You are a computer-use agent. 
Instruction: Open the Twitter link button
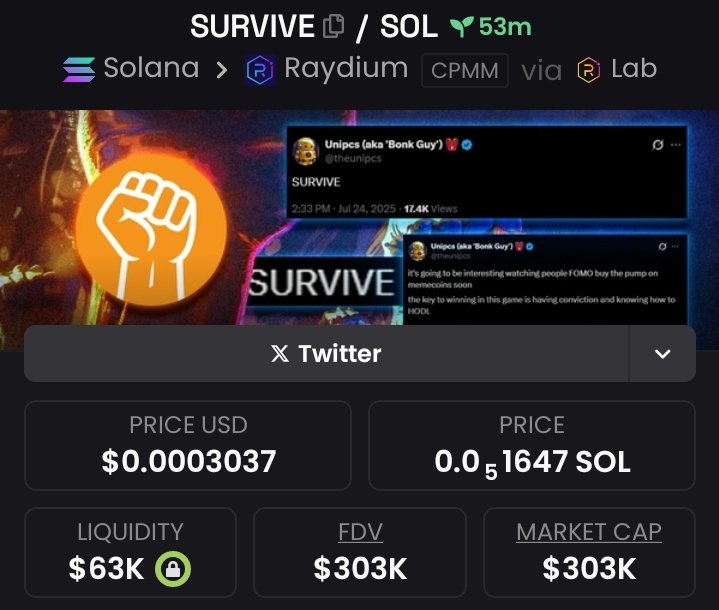326,354
